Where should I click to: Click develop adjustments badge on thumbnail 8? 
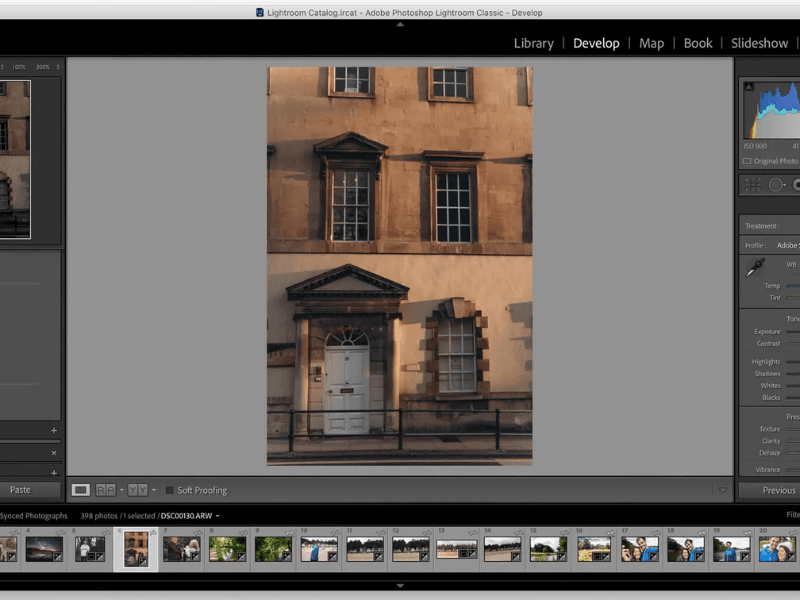tap(241, 557)
